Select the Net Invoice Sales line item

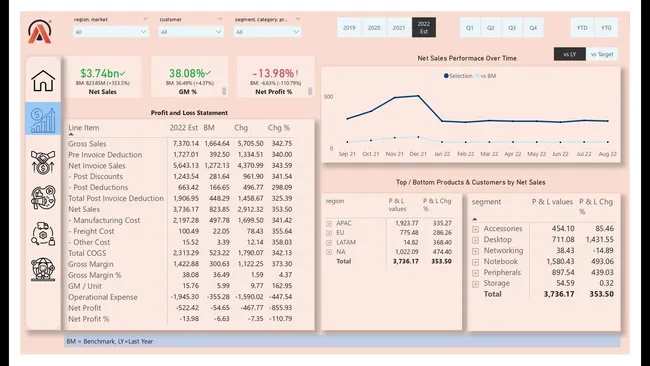tap(97, 165)
